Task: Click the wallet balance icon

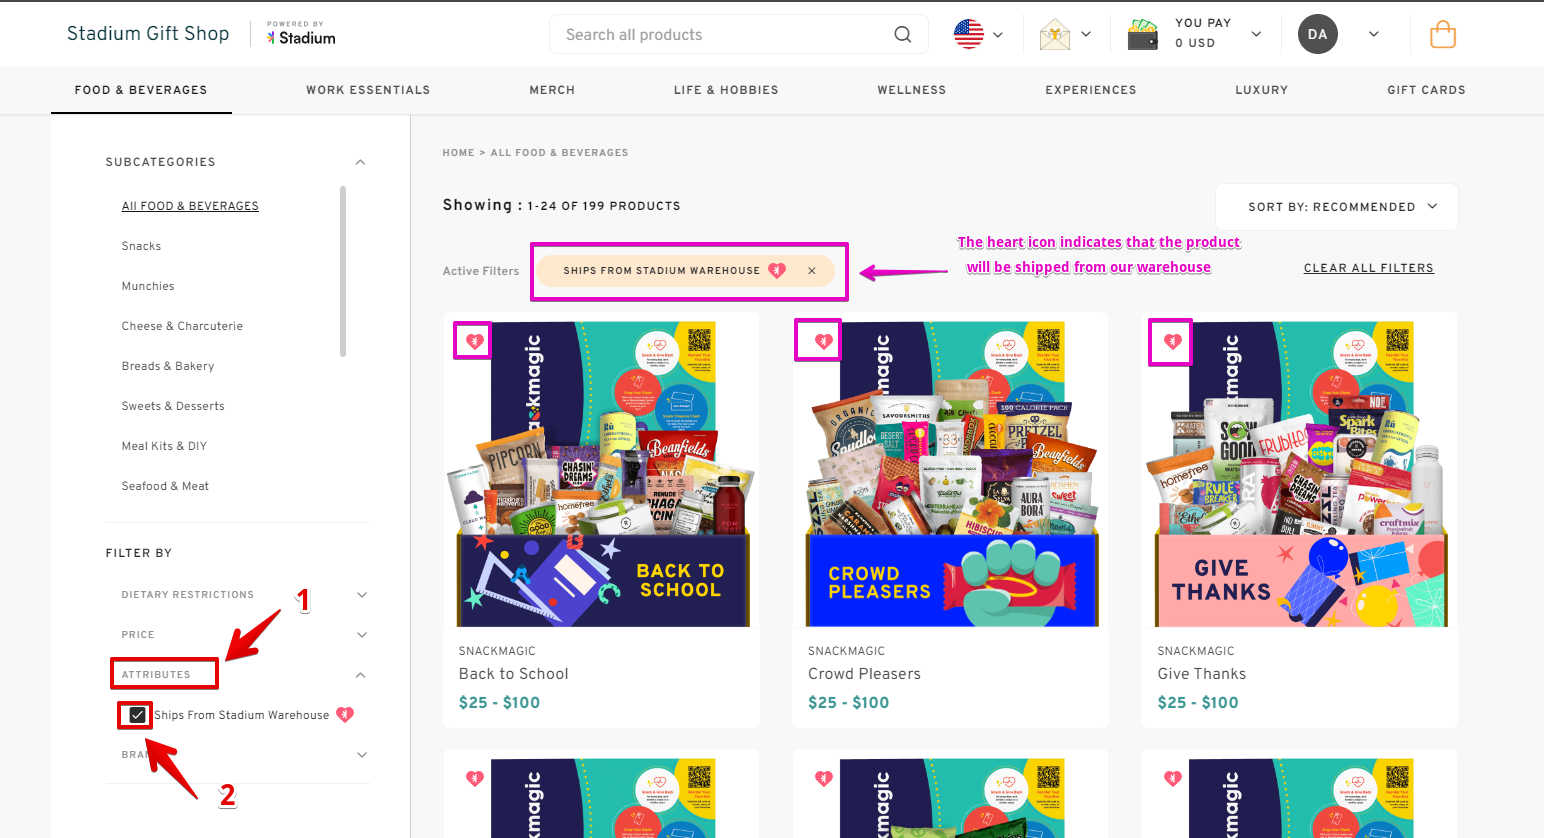Action: pyautogui.click(x=1142, y=35)
